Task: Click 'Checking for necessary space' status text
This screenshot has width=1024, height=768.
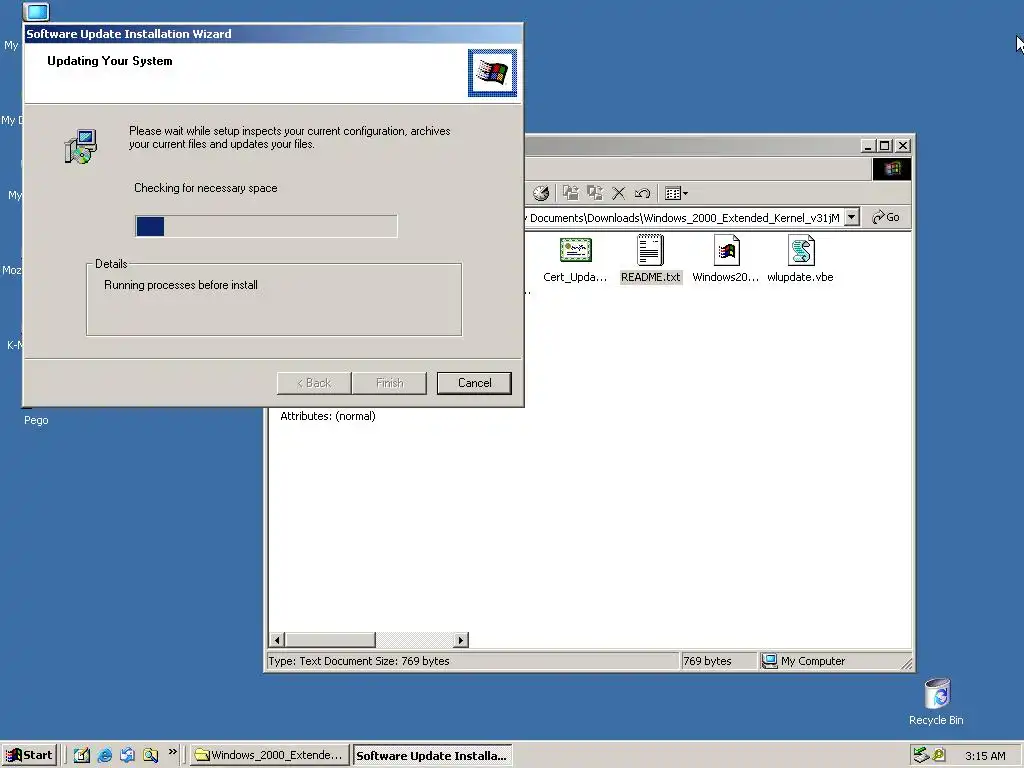Action: click(206, 188)
